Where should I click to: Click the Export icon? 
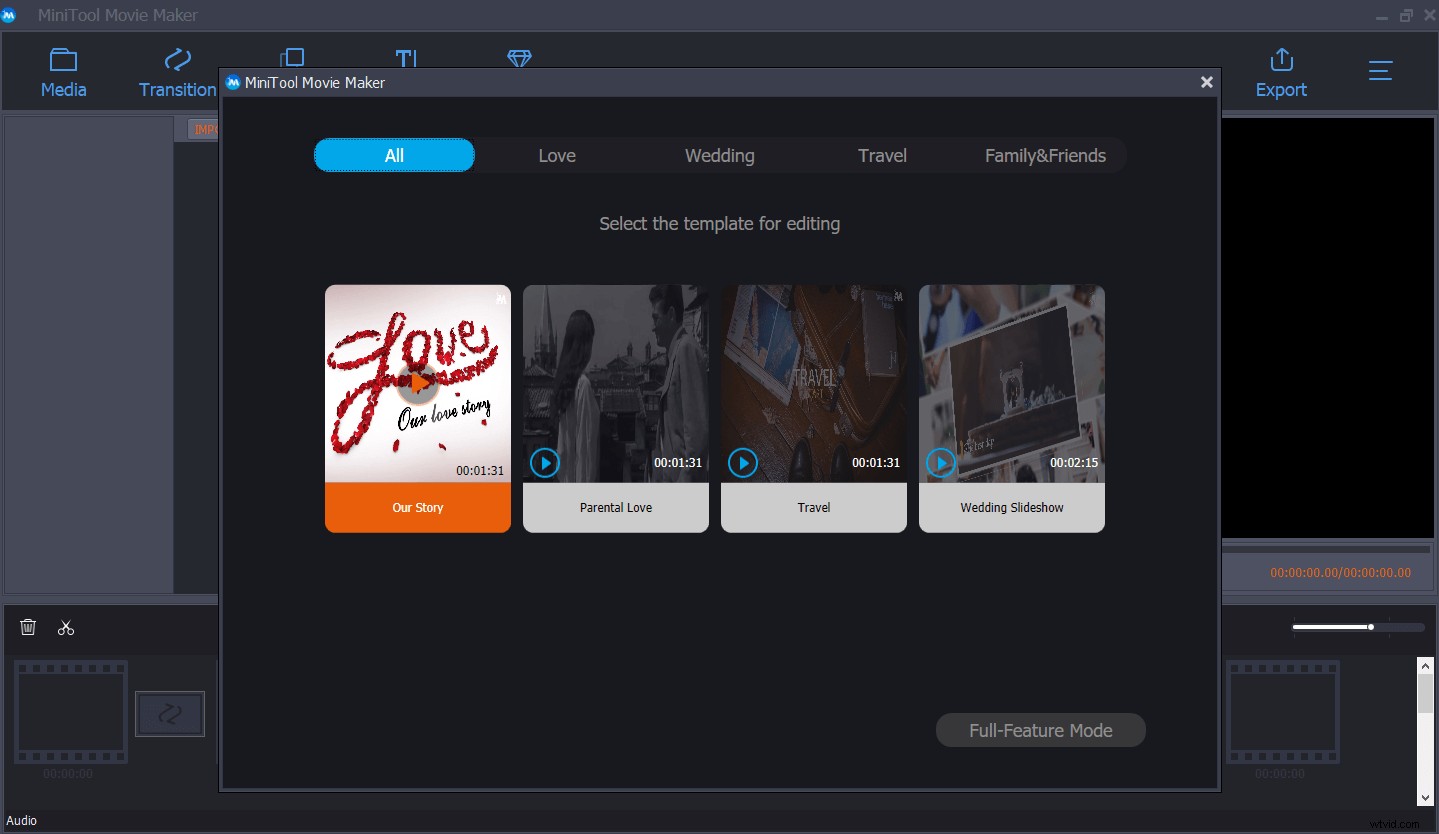coord(1280,70)
